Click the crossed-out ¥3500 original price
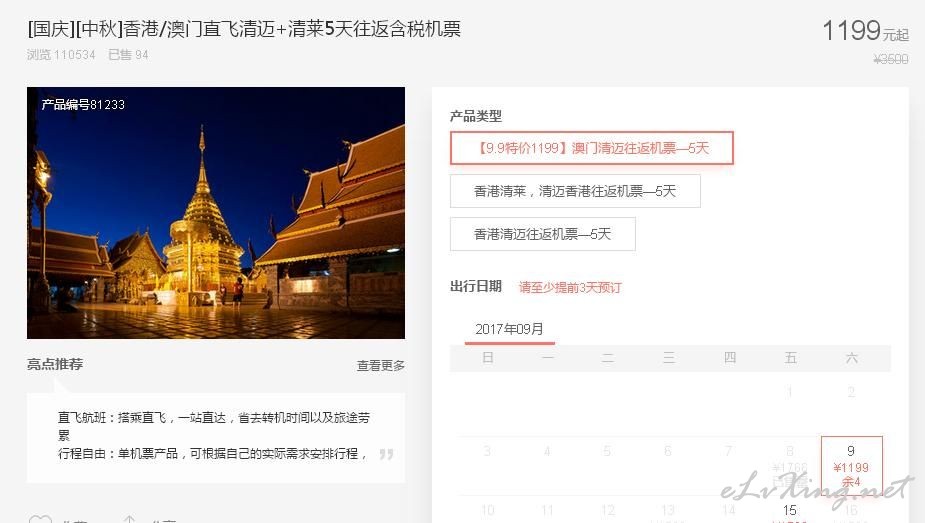The height and width of the screenshot is (523, 925). [x=891, y=59]
